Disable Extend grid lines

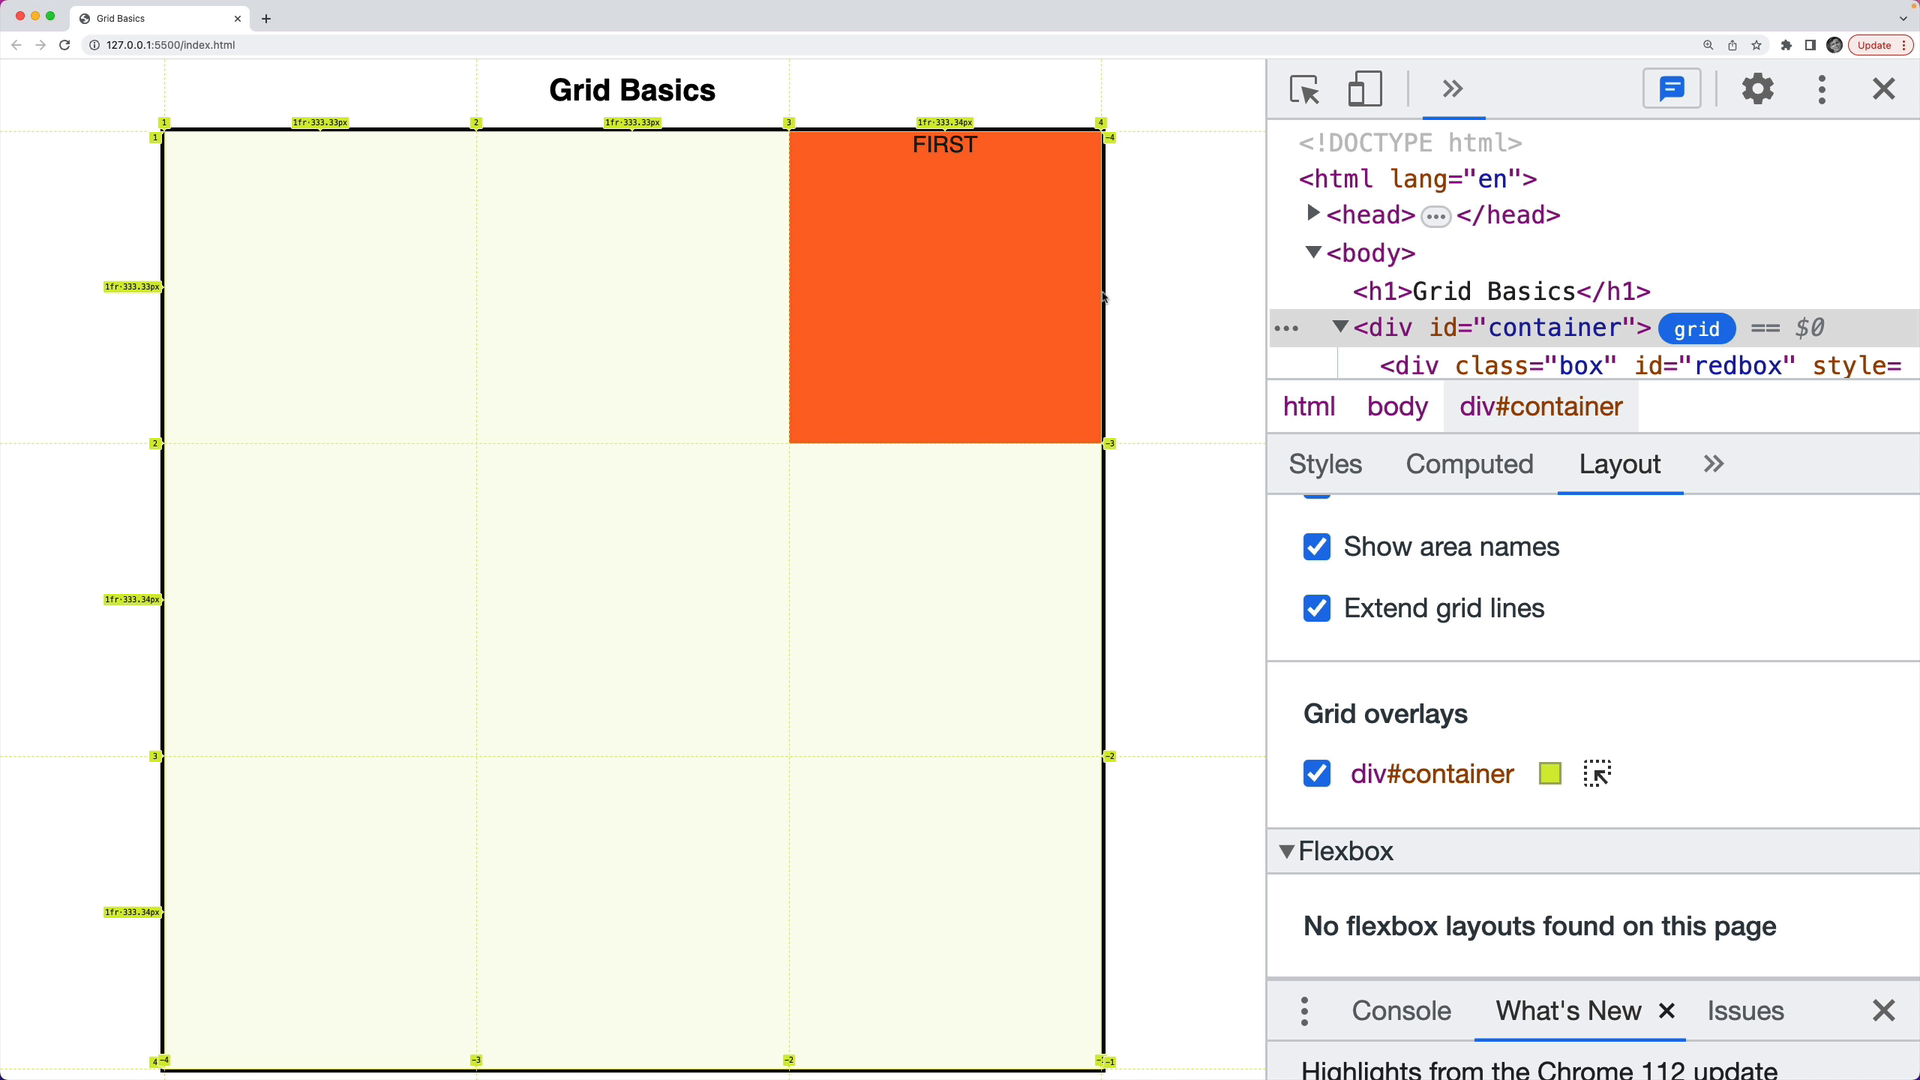pyautogui.click(x=1317, y=609)
